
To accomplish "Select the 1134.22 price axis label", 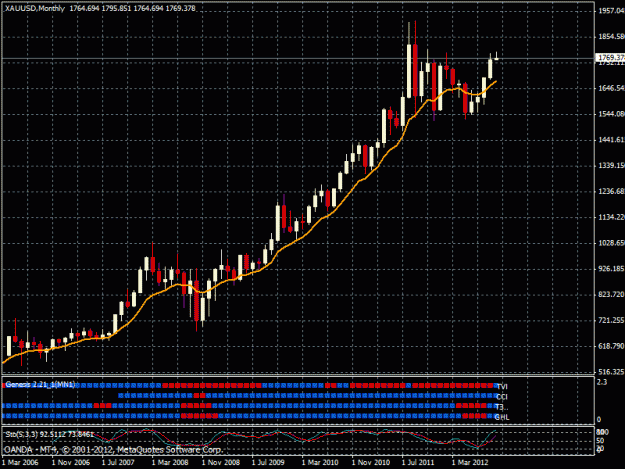I will pos(611,217).
